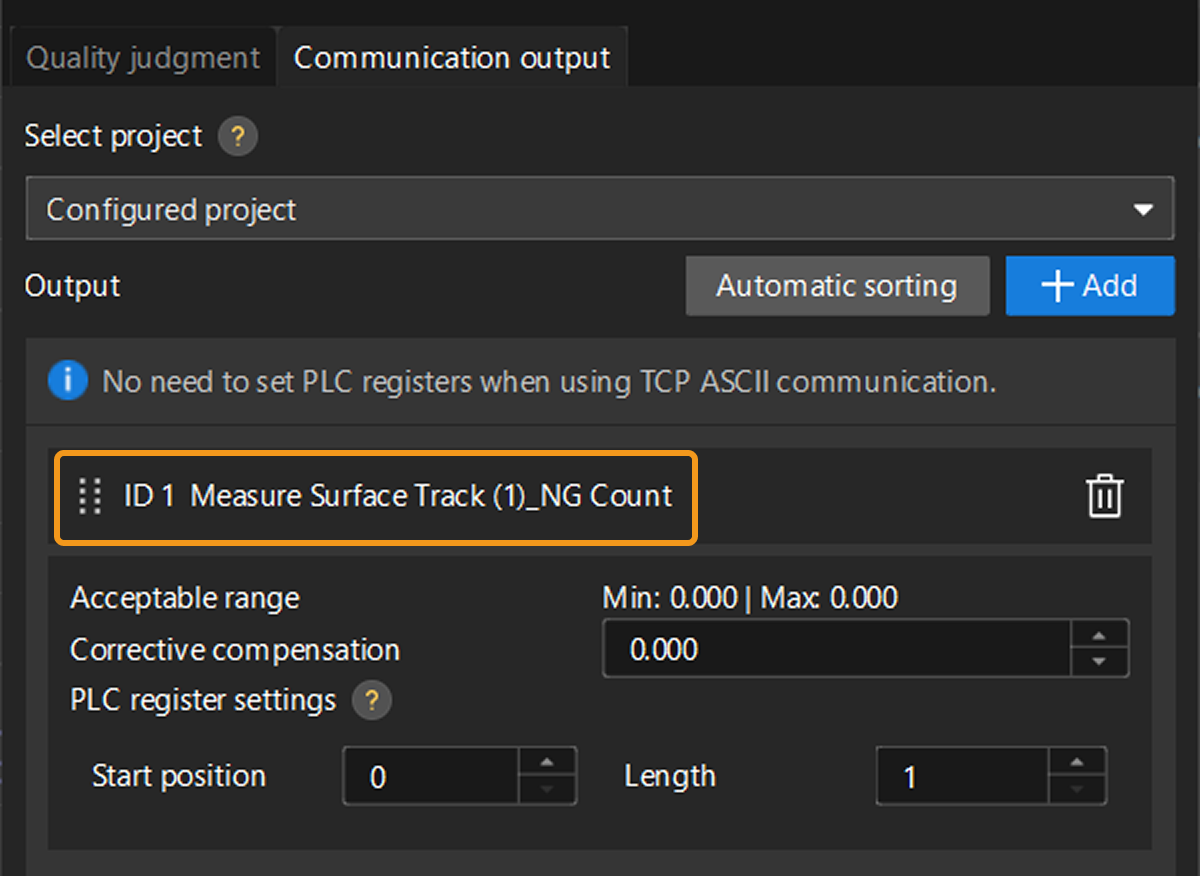Increment Start position using up arrow
Screen dimensions: 1200x876
[547, 762]
